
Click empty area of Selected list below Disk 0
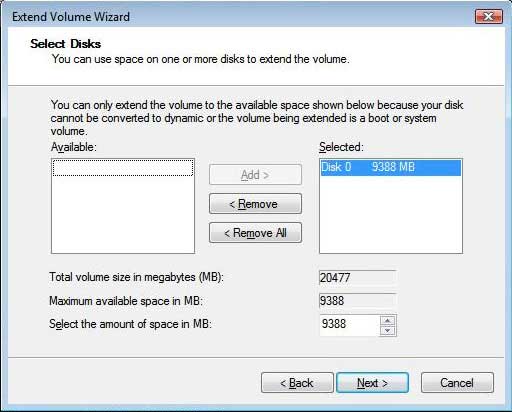point(391,214)
